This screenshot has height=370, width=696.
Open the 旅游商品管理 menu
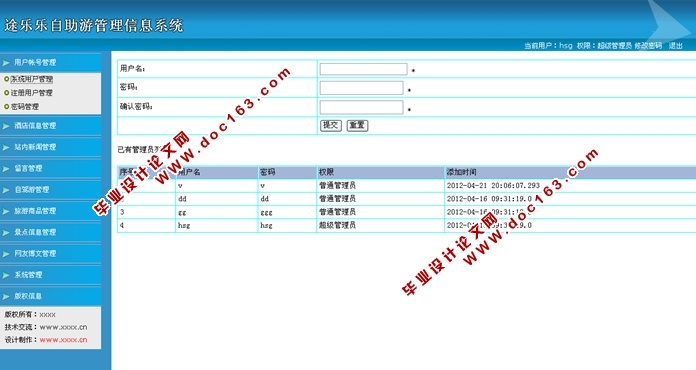35,211
